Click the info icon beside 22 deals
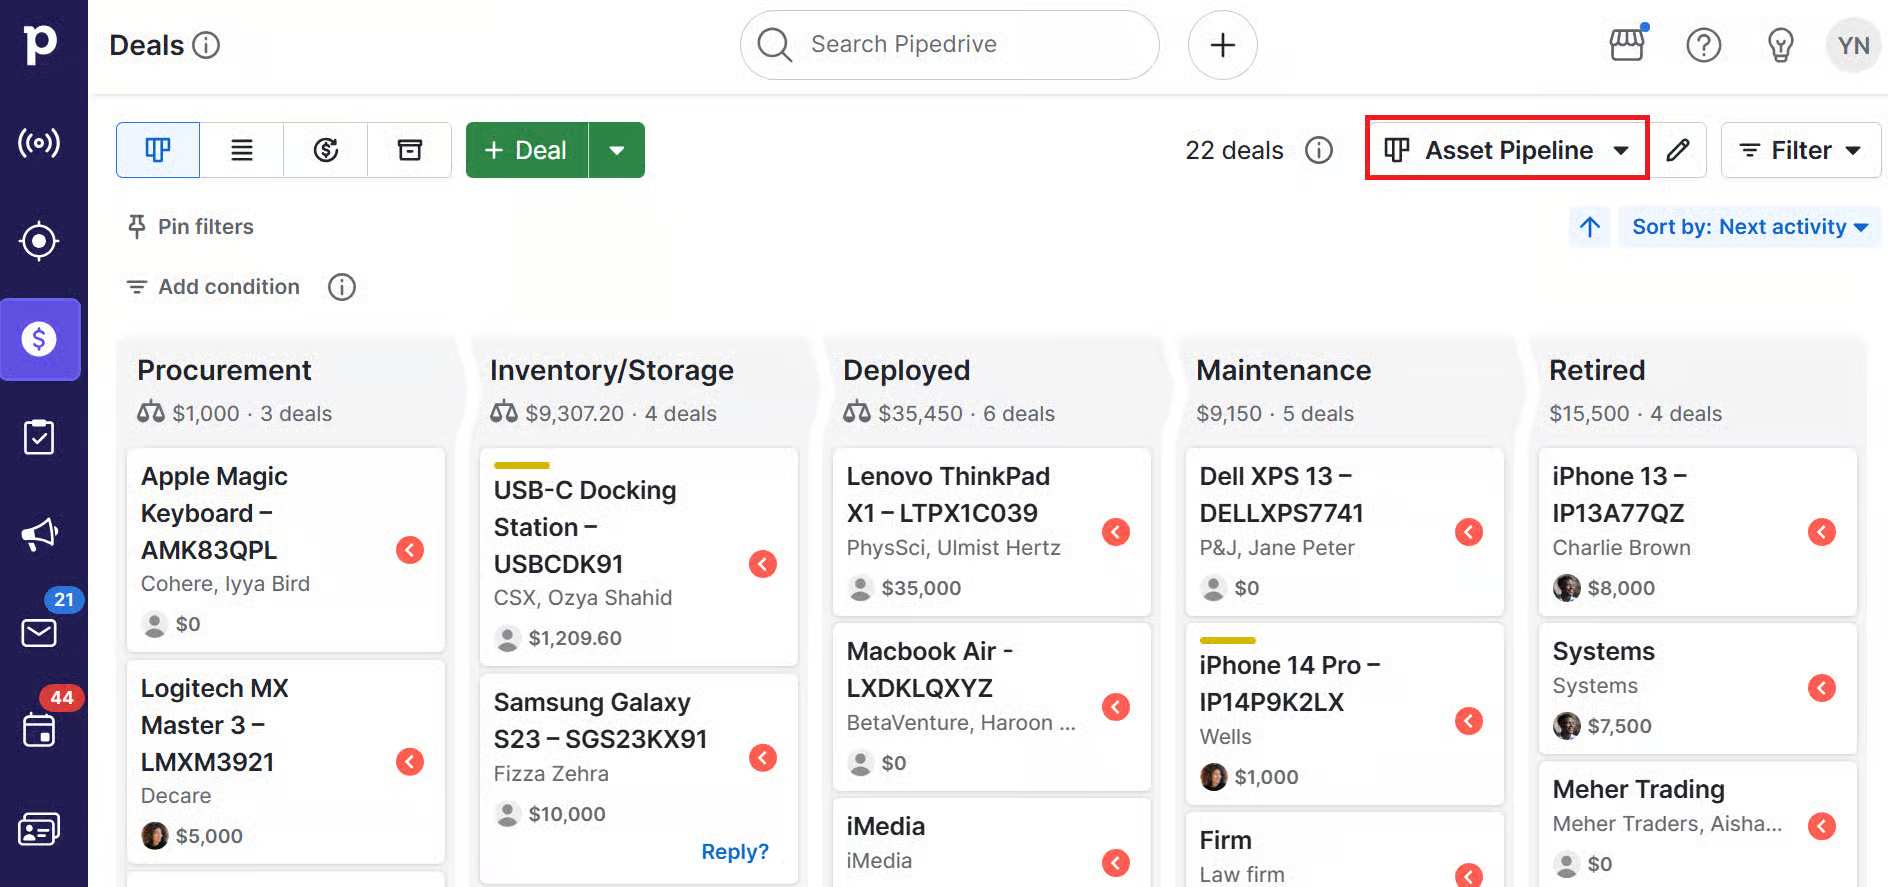This screenshot has height=887, width=1888. 1319,150
